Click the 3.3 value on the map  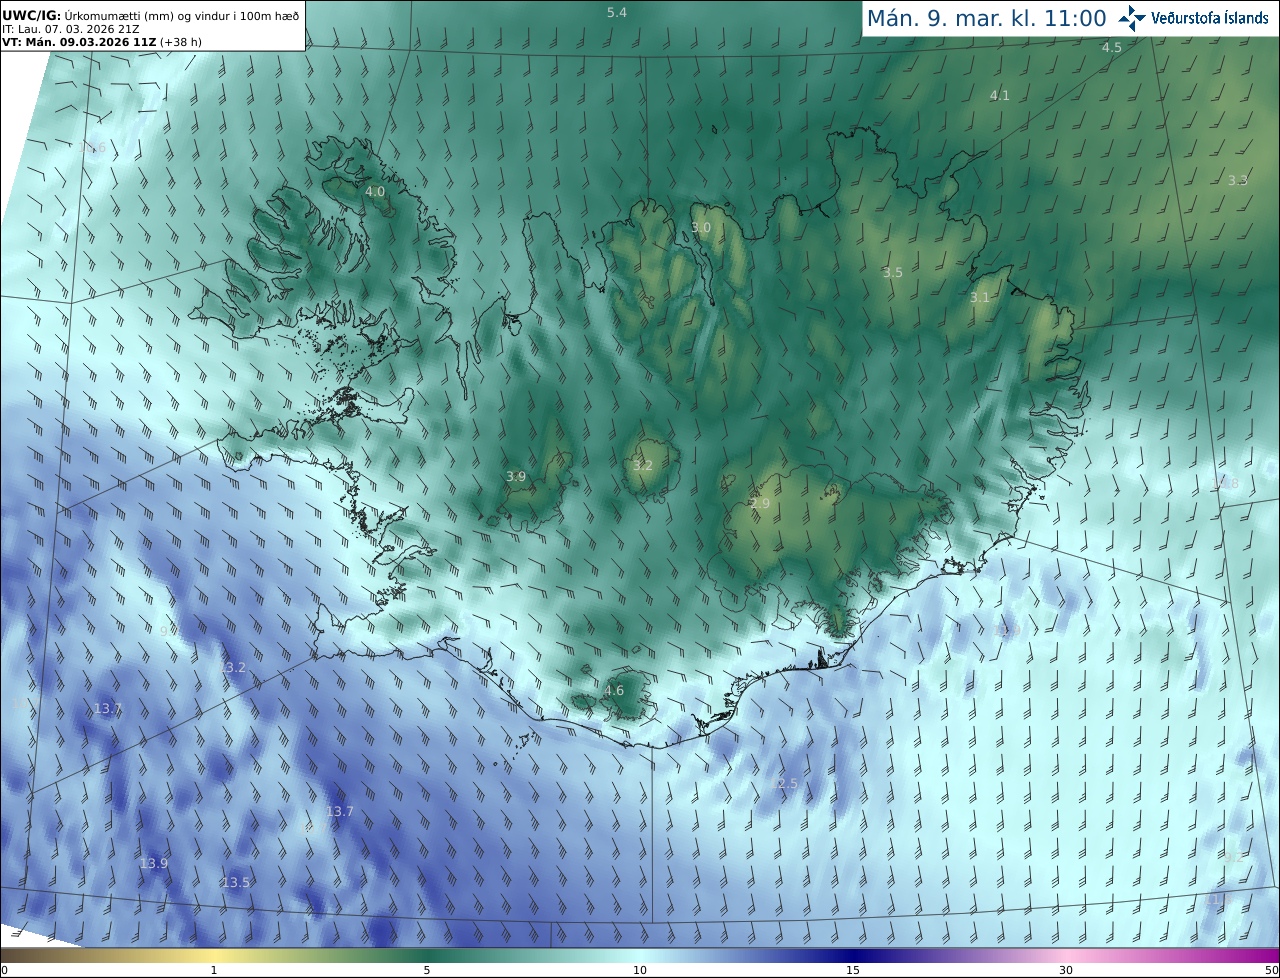(1238, 180)
